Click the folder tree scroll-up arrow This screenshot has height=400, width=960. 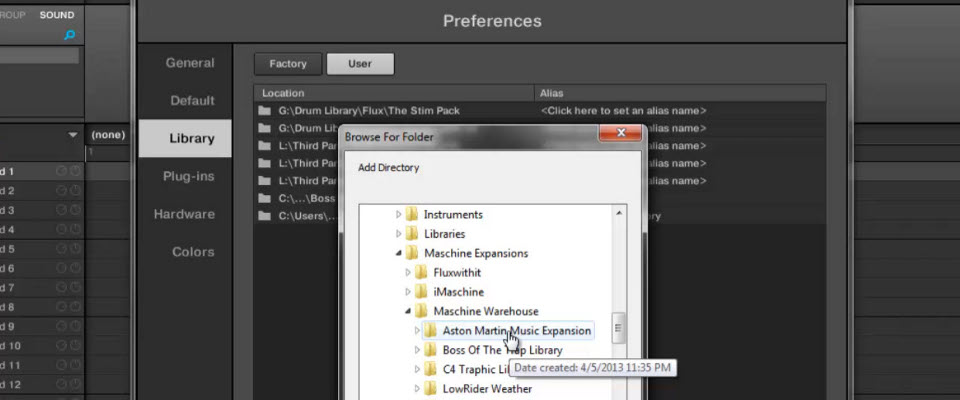618,213
